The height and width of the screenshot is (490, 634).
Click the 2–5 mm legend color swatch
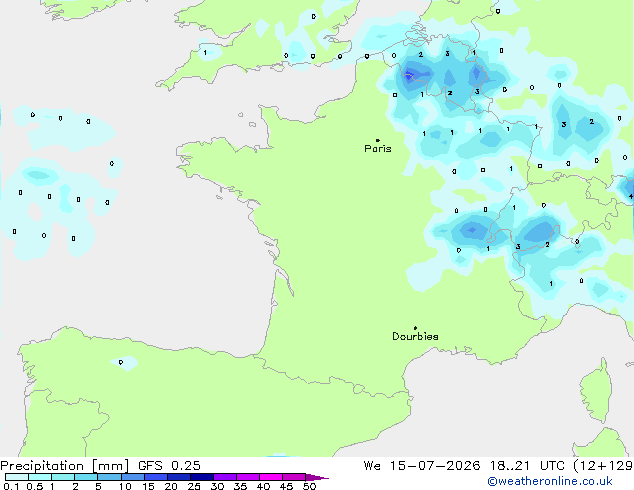click(86, 477)
